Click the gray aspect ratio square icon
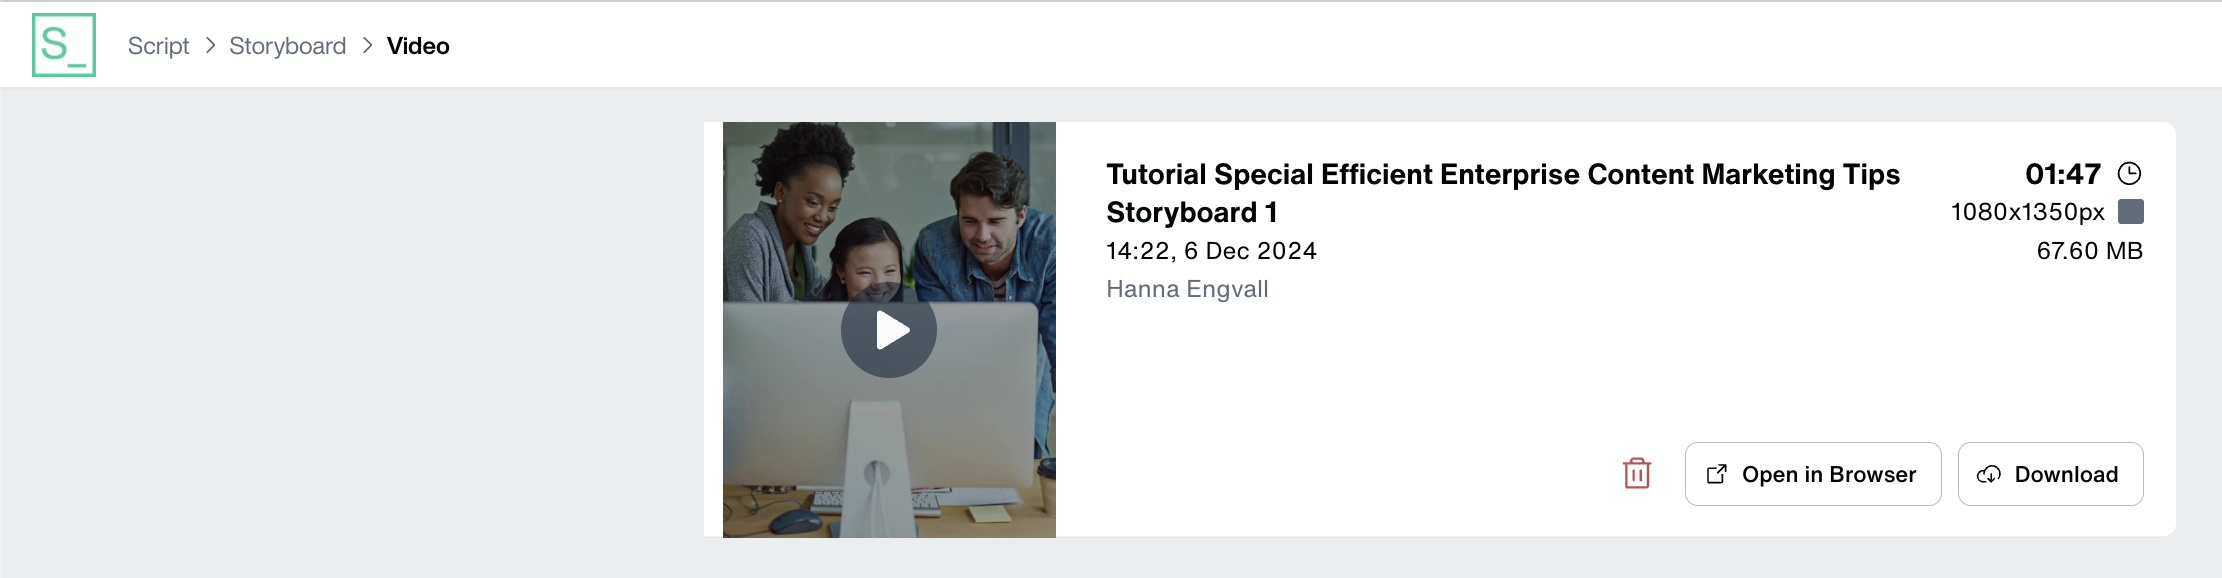This screenshot has width=2222, height=578. [x=2131, y=212]
